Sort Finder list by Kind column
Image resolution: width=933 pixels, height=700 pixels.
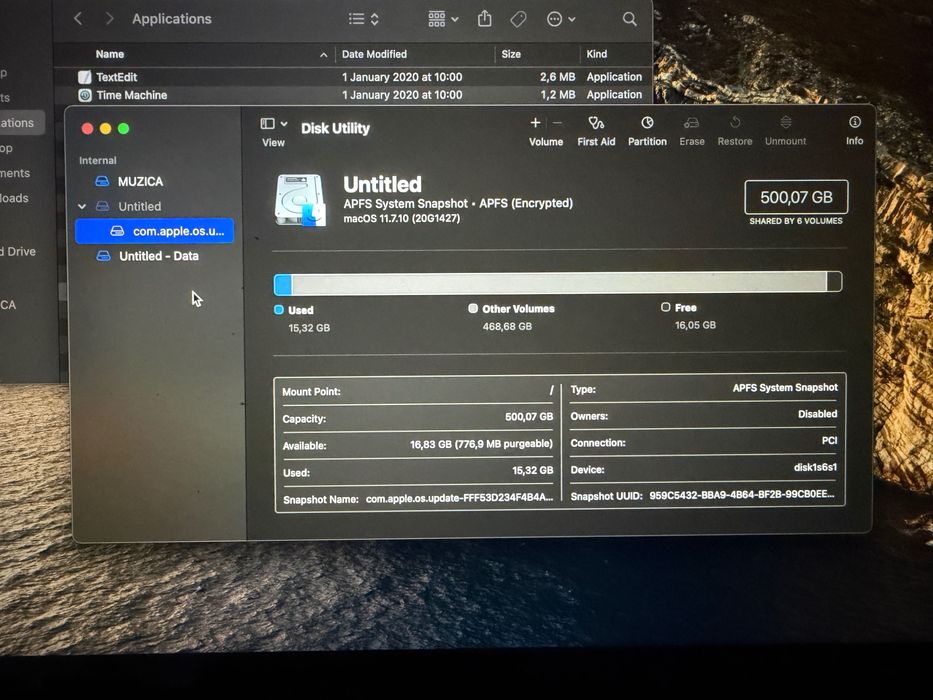click(x=597, y=54)
